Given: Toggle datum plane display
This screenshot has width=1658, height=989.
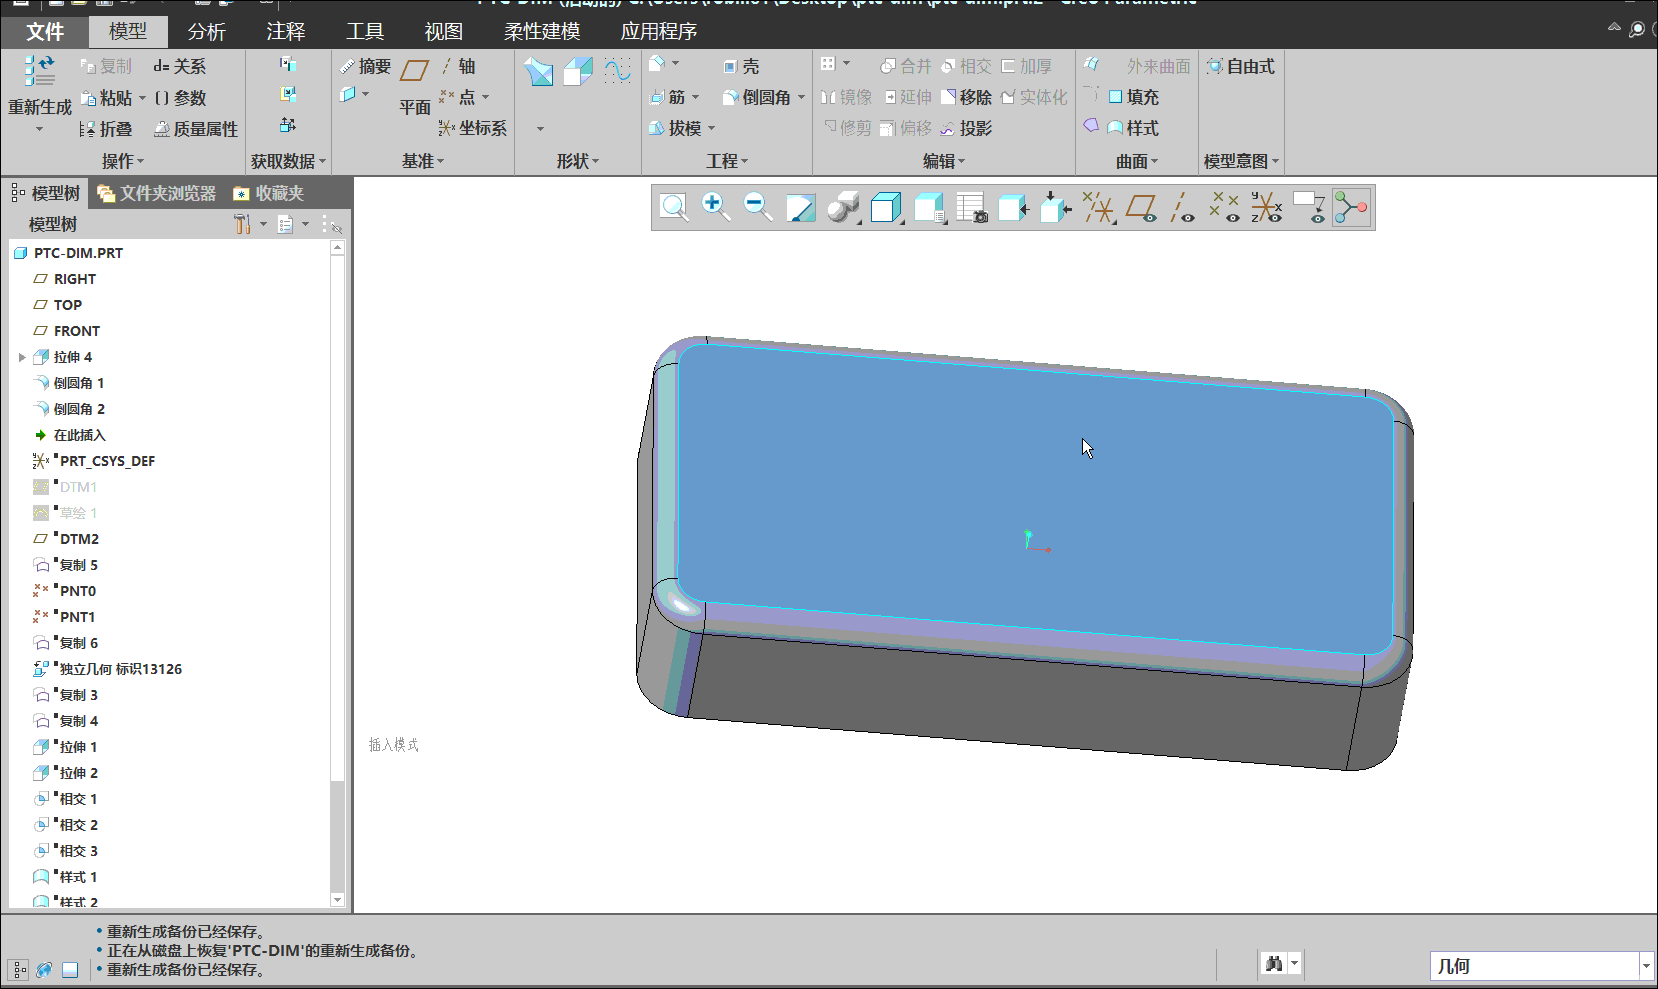Looking at the screenshot, I should pyautogui.click(x=1141, y=208).
